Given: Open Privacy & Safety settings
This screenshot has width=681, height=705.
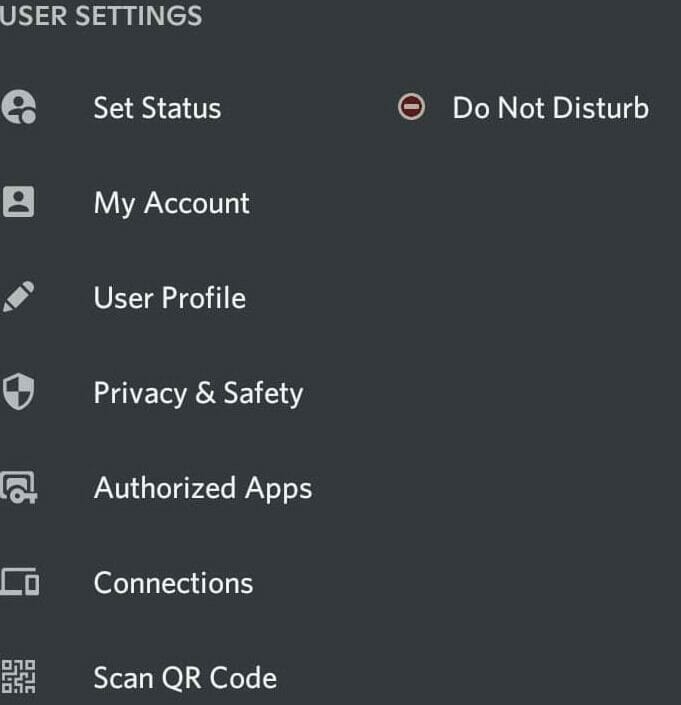Looking at the screenshot, I should coord(198,393).
